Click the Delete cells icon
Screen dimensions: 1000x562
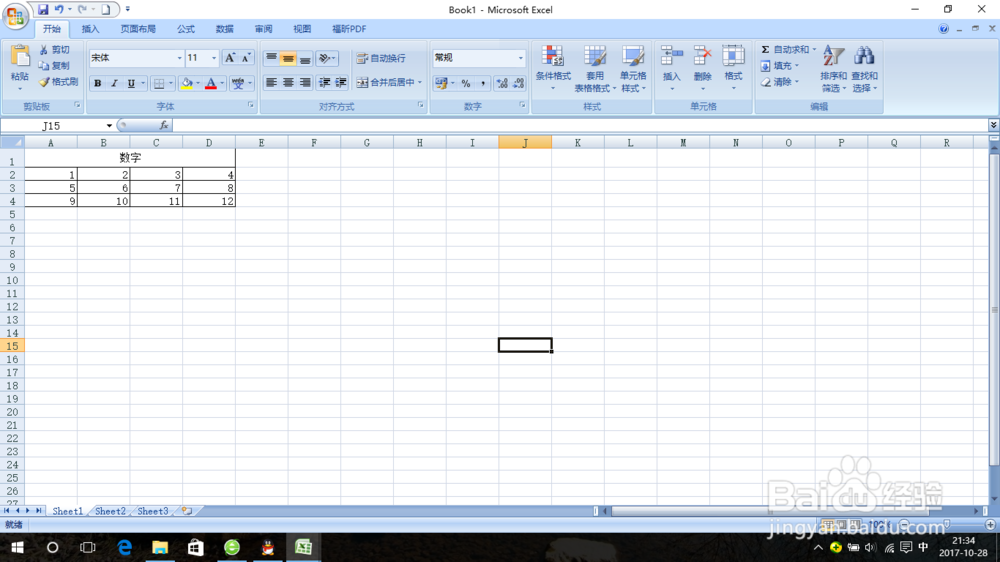click(x=702, y=56)
